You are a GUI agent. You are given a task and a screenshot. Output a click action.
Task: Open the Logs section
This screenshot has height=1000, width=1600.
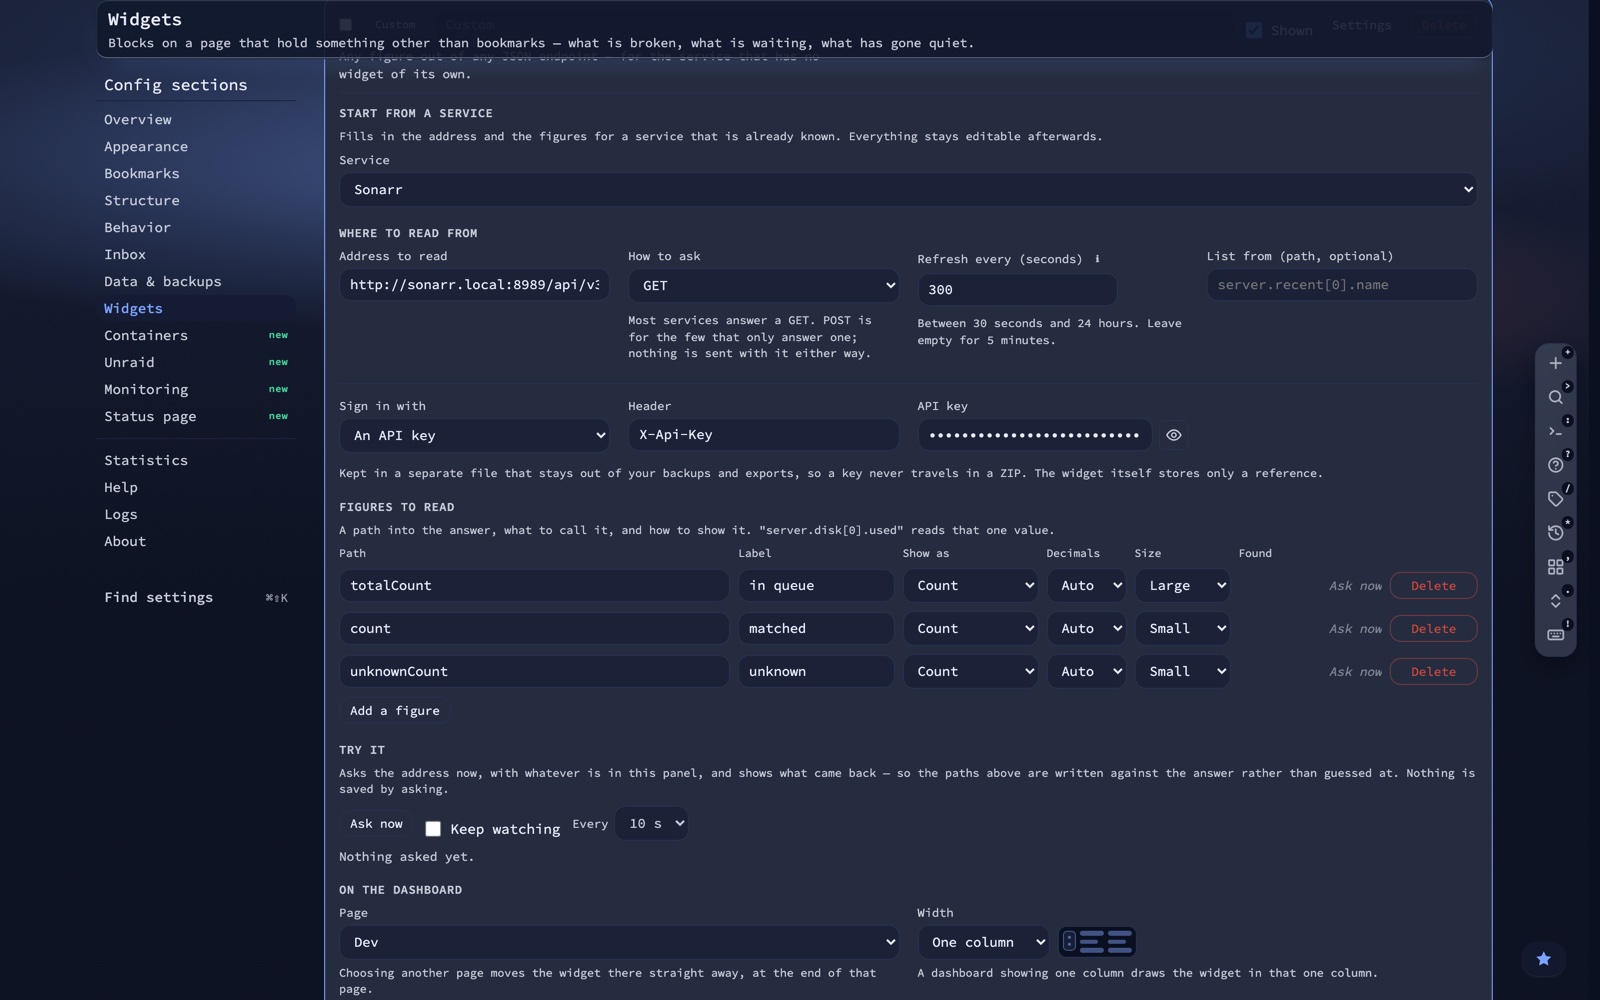click(121, 515)
